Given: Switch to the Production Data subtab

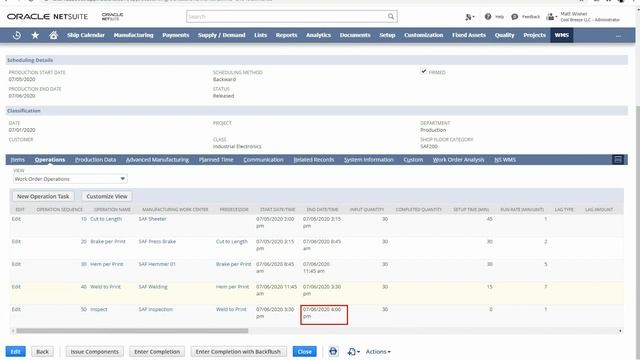Looking at the screenshot, I should tap(96, 160).
